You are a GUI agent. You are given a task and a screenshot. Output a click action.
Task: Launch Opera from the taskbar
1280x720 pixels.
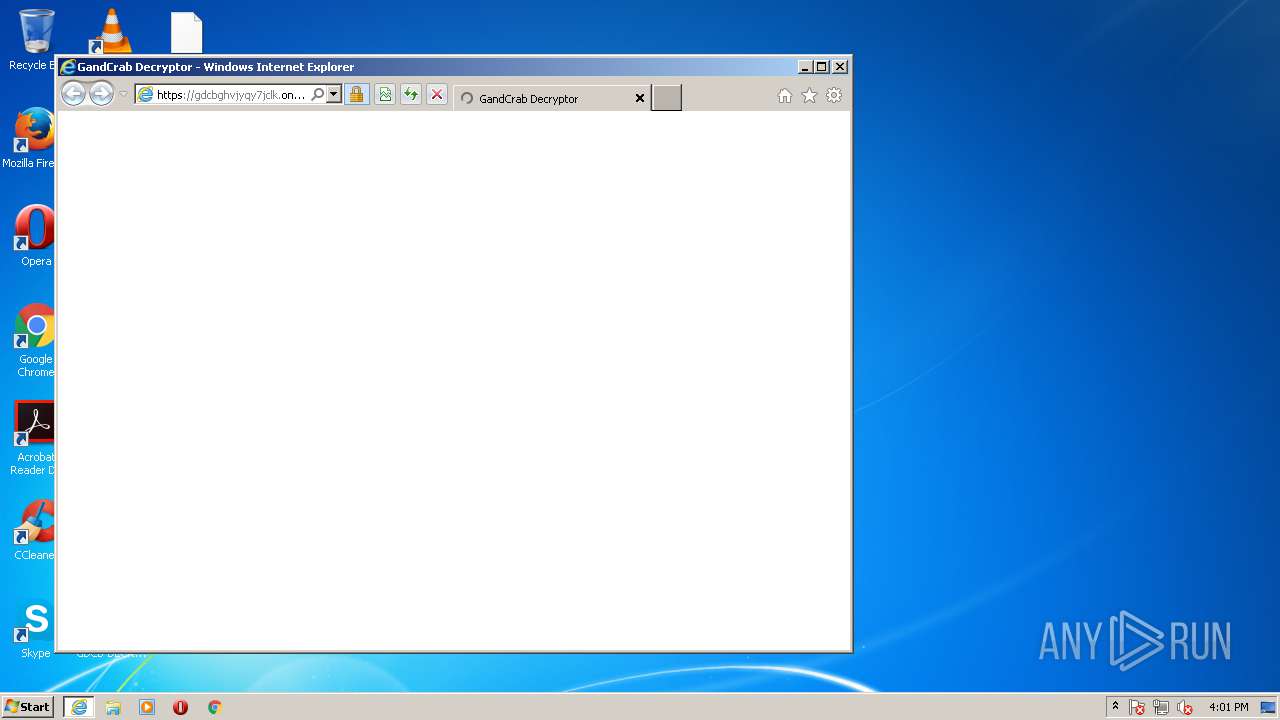click(180, 707)
